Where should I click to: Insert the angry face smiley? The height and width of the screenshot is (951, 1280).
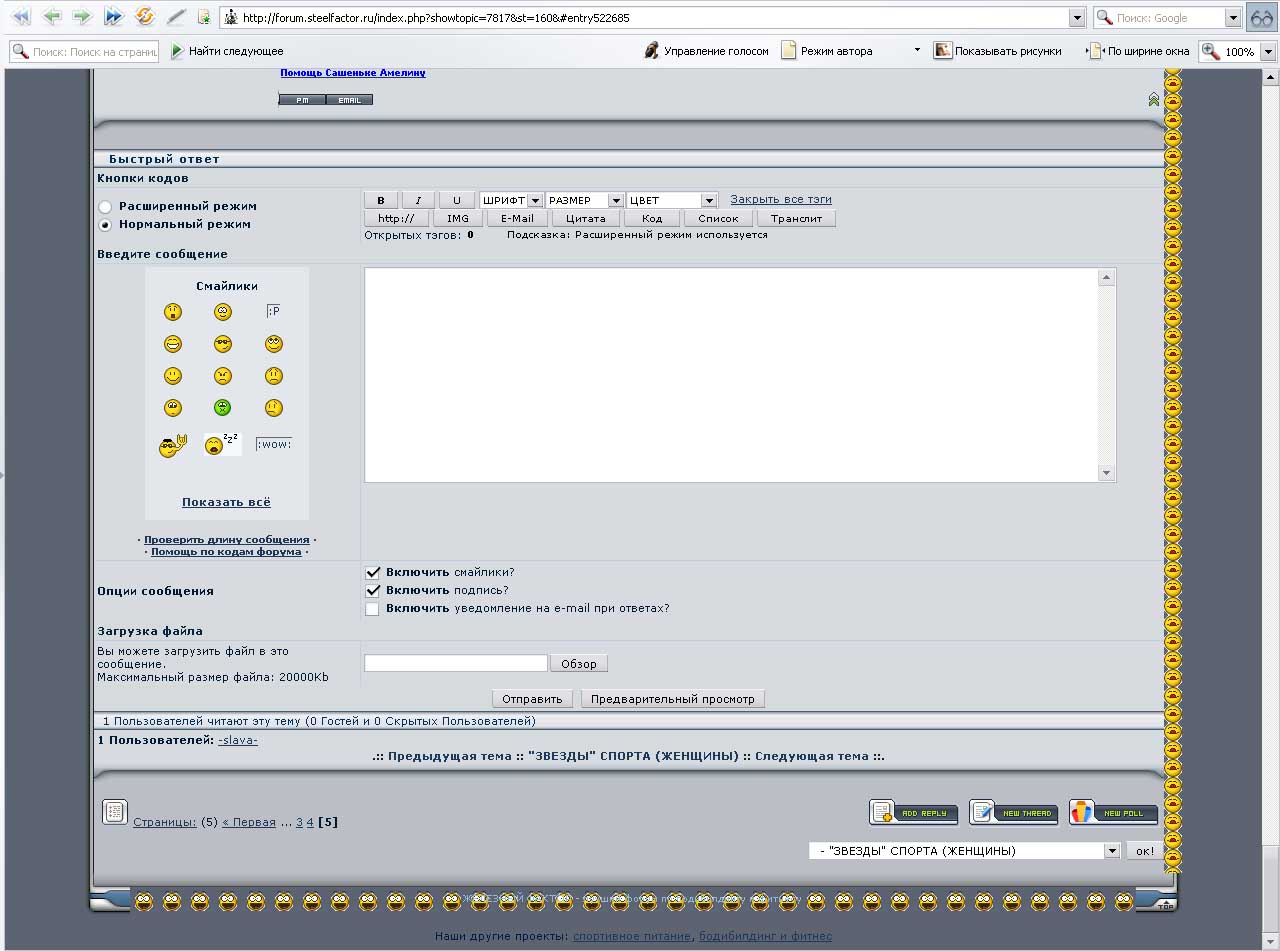coord(223,376)
